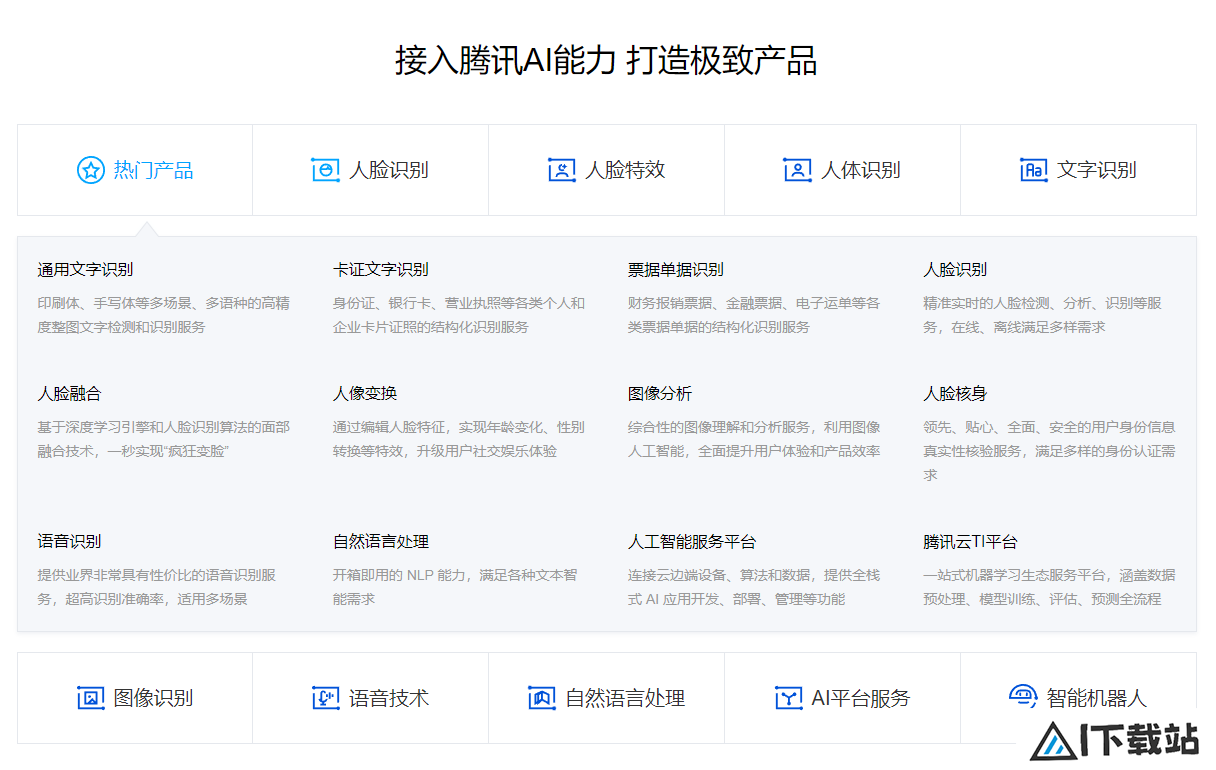Open the 卡证文字识别 product link

(x=381, y=269)
